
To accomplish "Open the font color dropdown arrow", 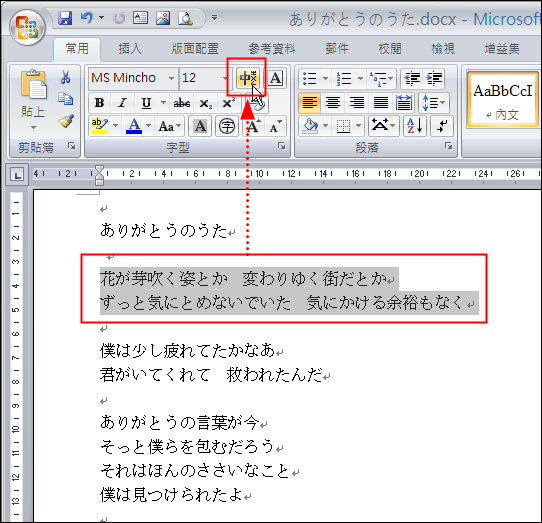I will click(x=149, y=126).
